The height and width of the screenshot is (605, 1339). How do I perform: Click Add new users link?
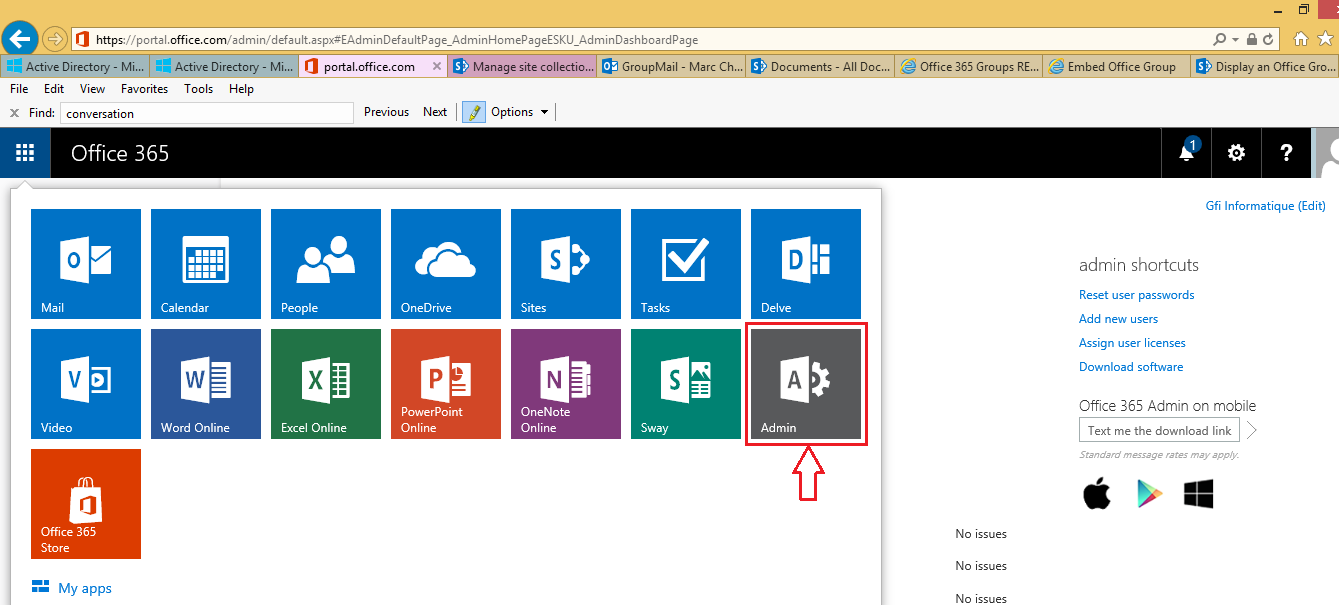[1118, 319]
